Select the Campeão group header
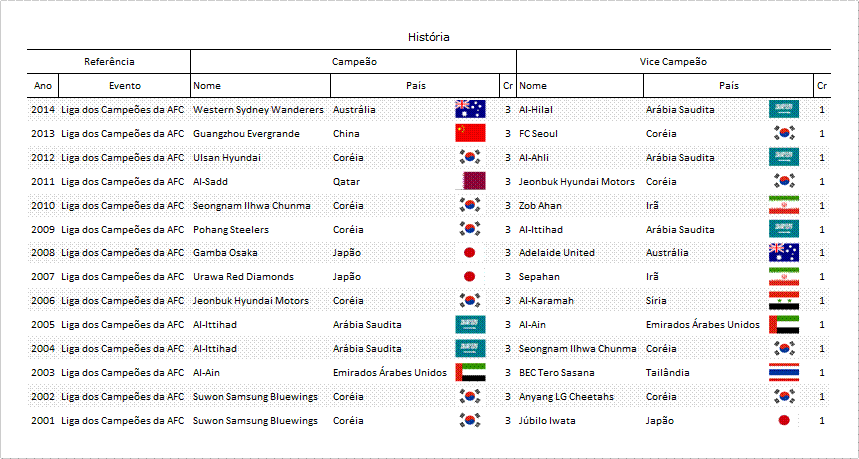The image size is (859, 459). (x=354, y=61)
